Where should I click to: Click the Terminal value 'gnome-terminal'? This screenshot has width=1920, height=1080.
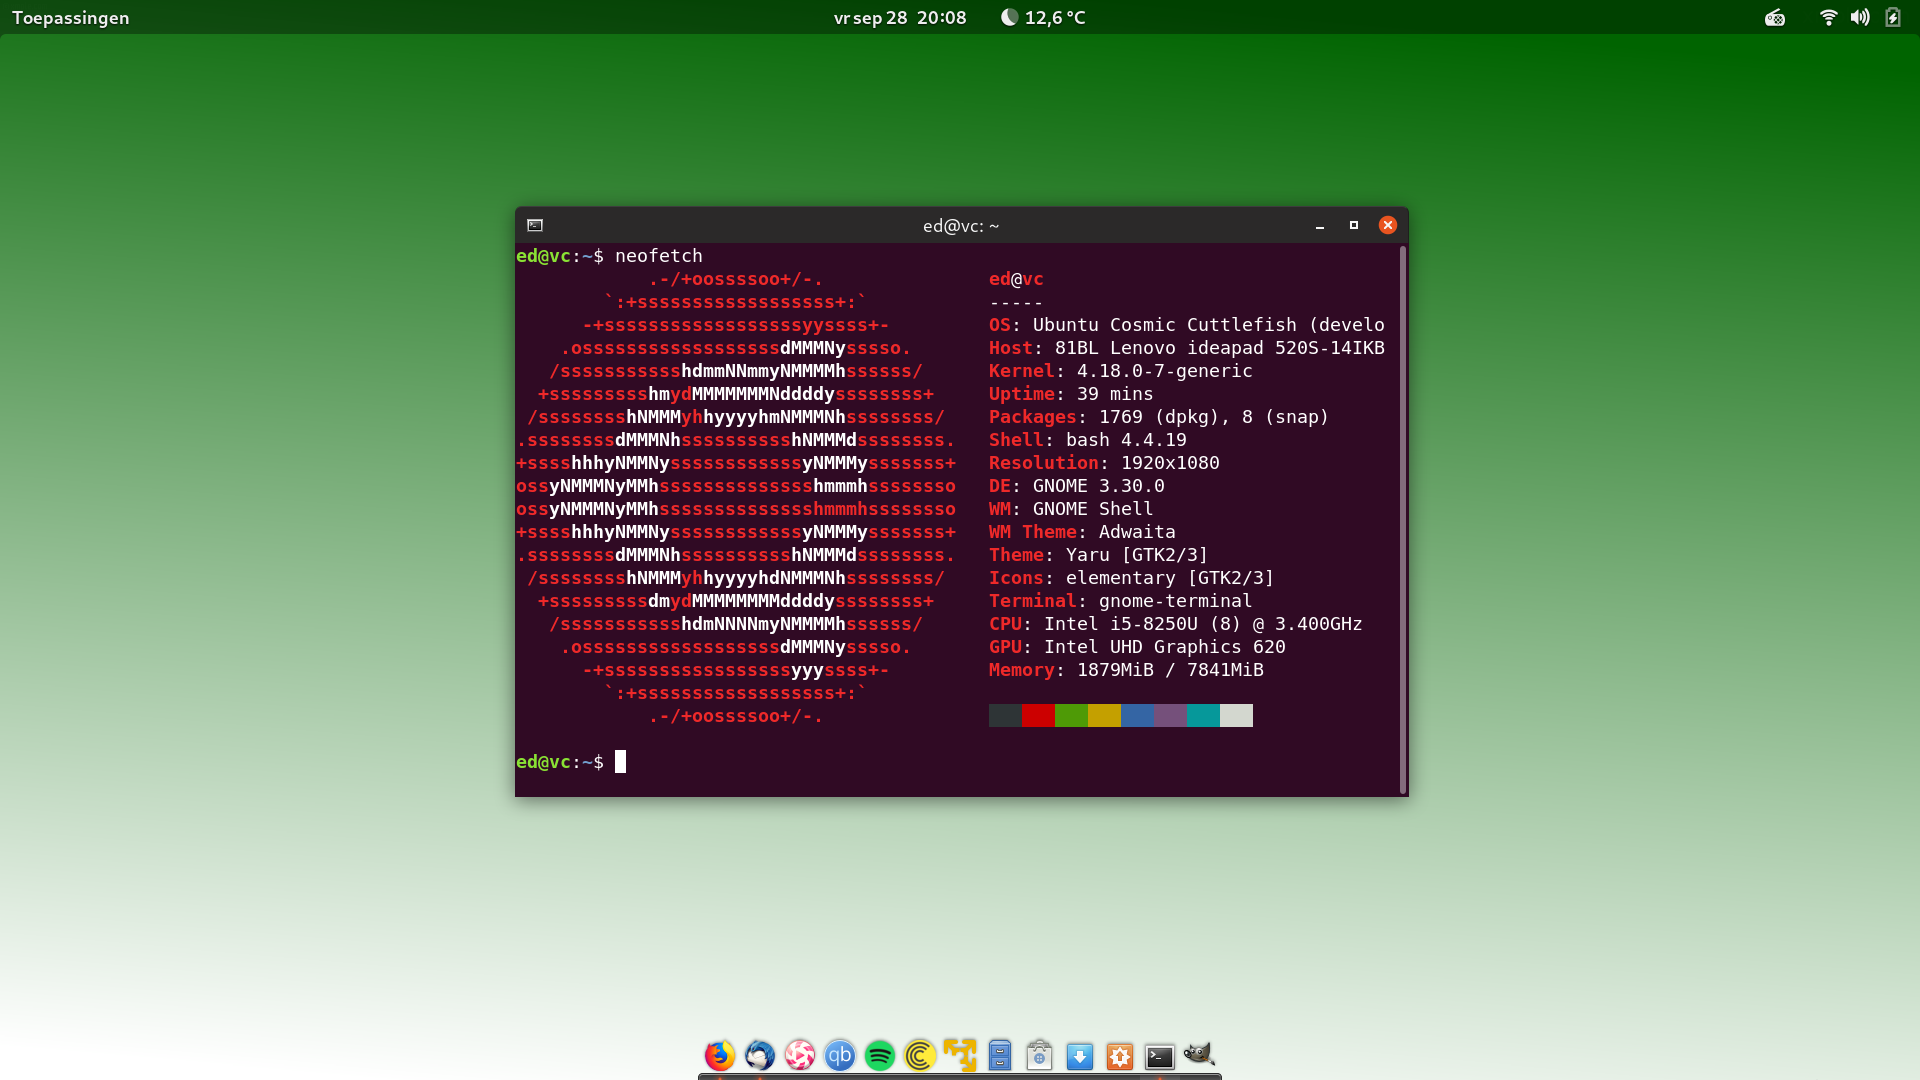tap(1176, 601)
